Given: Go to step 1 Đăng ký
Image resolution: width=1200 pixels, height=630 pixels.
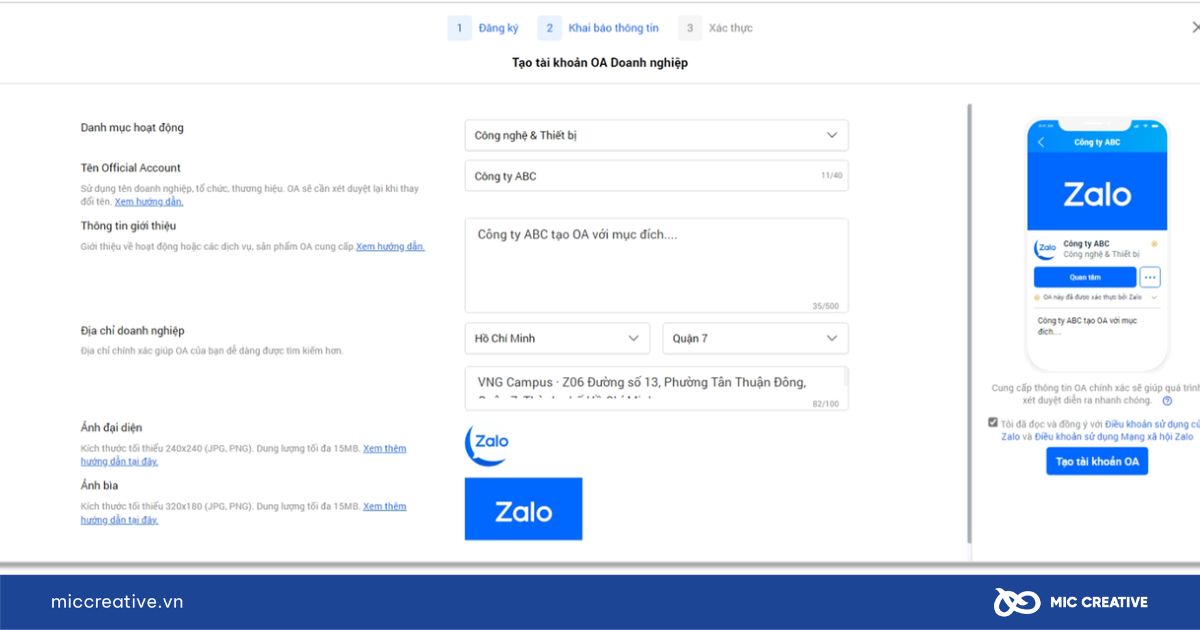Looking at the screenshot, I should tap(485, 28).
